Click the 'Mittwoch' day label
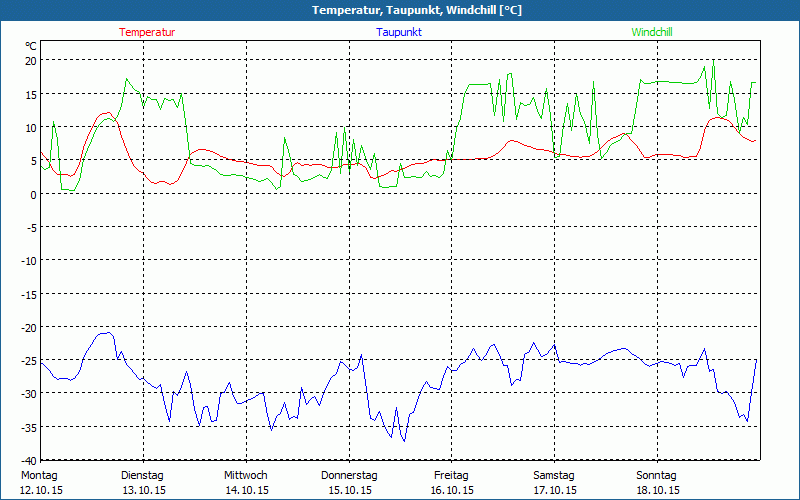 pos(245,476)
